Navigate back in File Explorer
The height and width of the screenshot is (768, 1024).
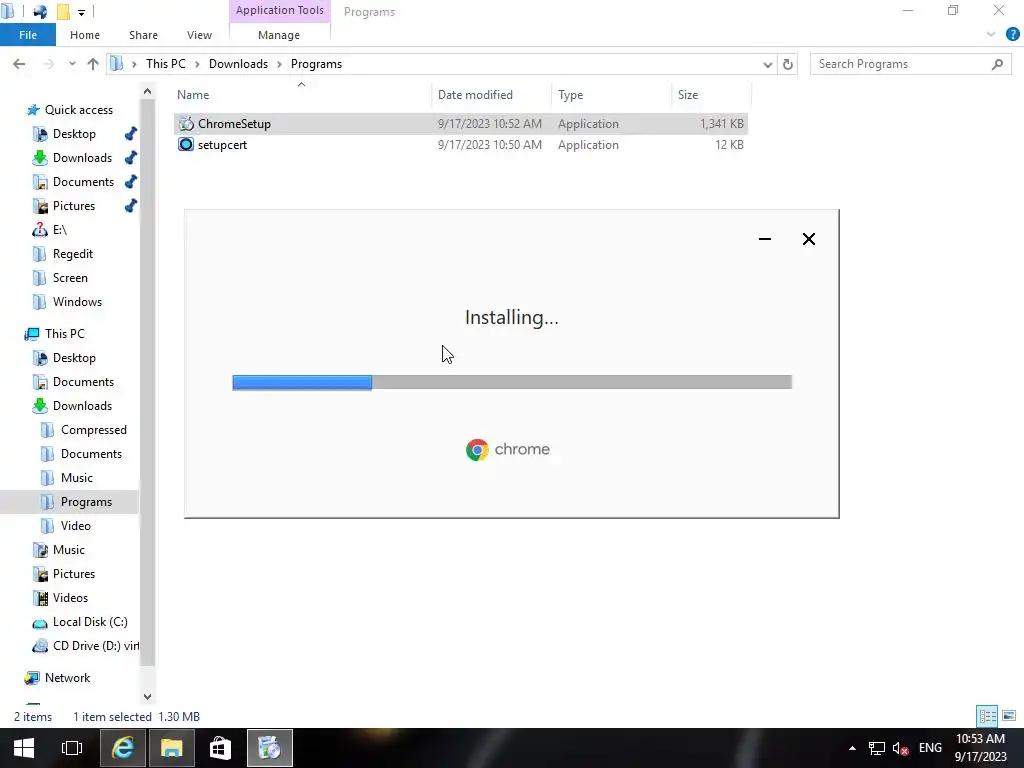[x=19, y=64]
